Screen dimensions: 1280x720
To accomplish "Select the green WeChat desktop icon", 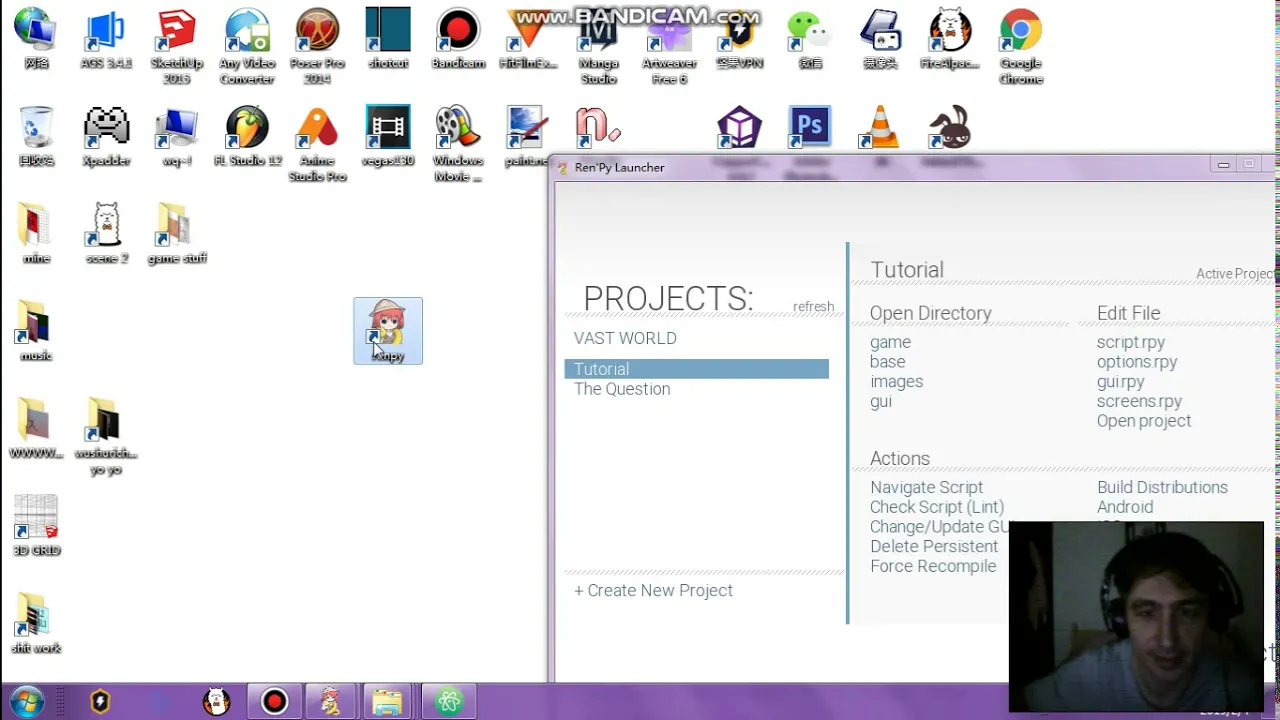I will point(810,40).
